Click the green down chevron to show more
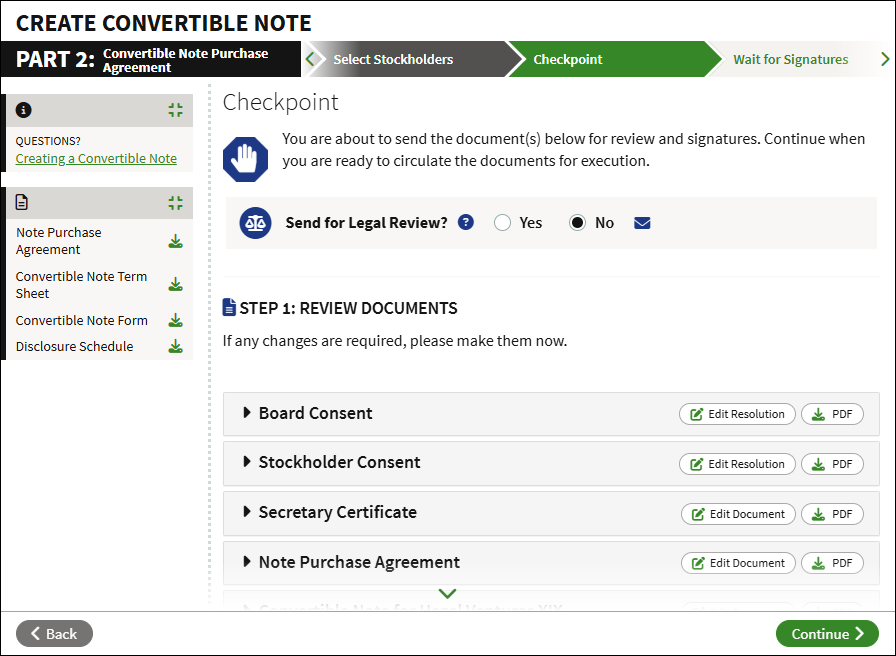 point(447,594)
